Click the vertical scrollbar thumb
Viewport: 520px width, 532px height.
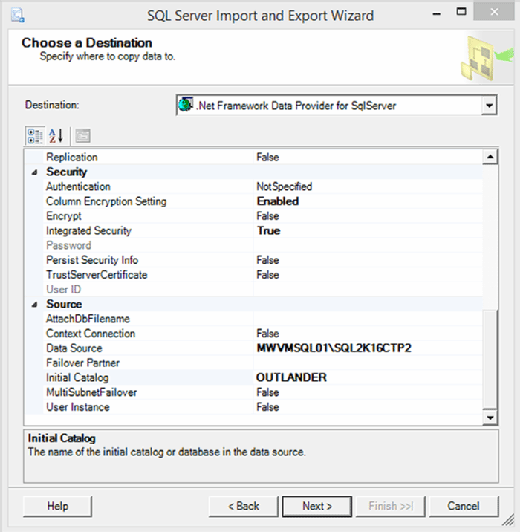[490, 359]
